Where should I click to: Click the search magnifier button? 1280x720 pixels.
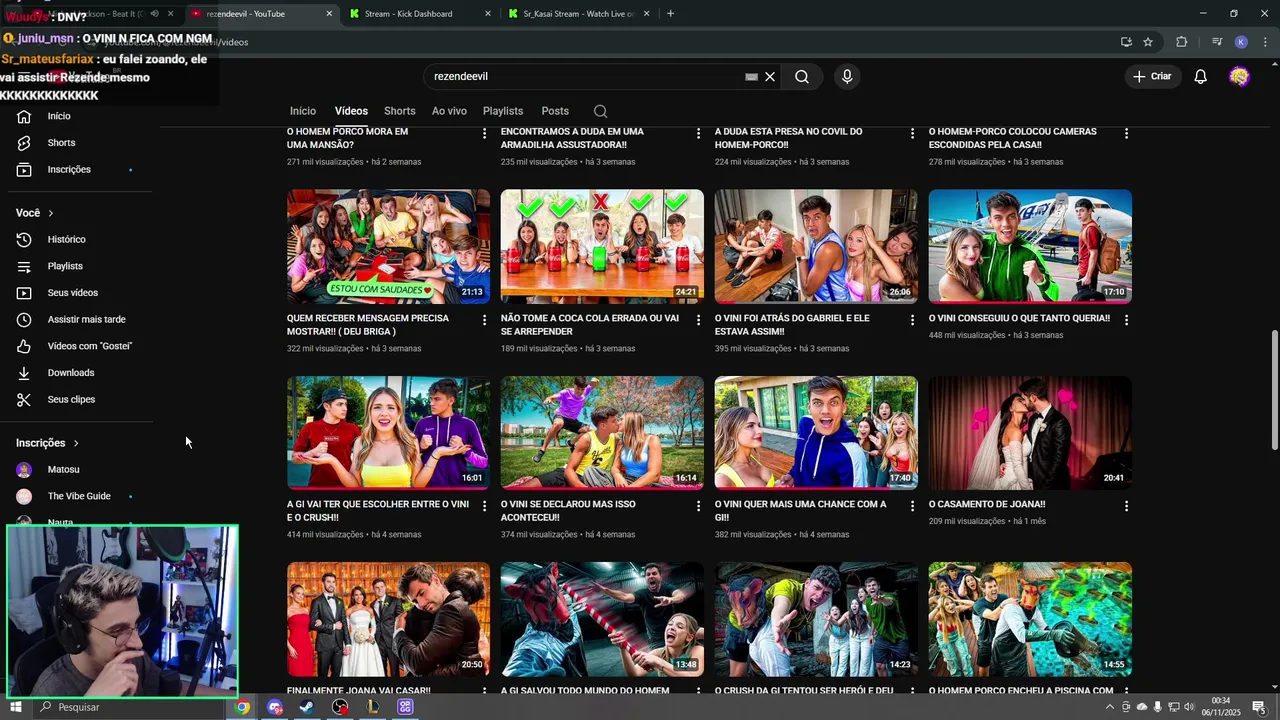click(802, 77)
